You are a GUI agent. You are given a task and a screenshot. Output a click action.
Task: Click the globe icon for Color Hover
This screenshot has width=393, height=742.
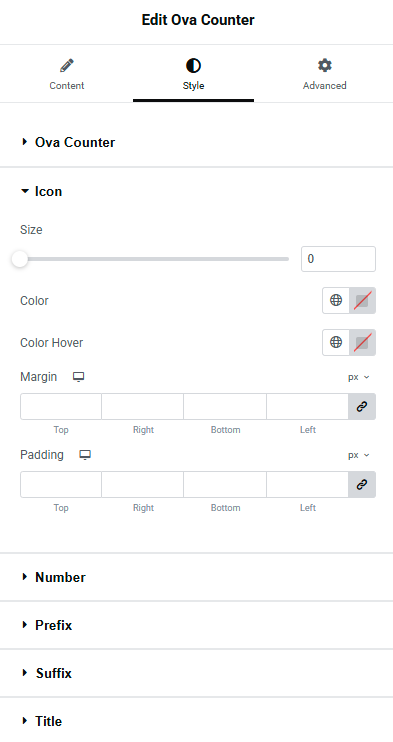tap(336, 342)
